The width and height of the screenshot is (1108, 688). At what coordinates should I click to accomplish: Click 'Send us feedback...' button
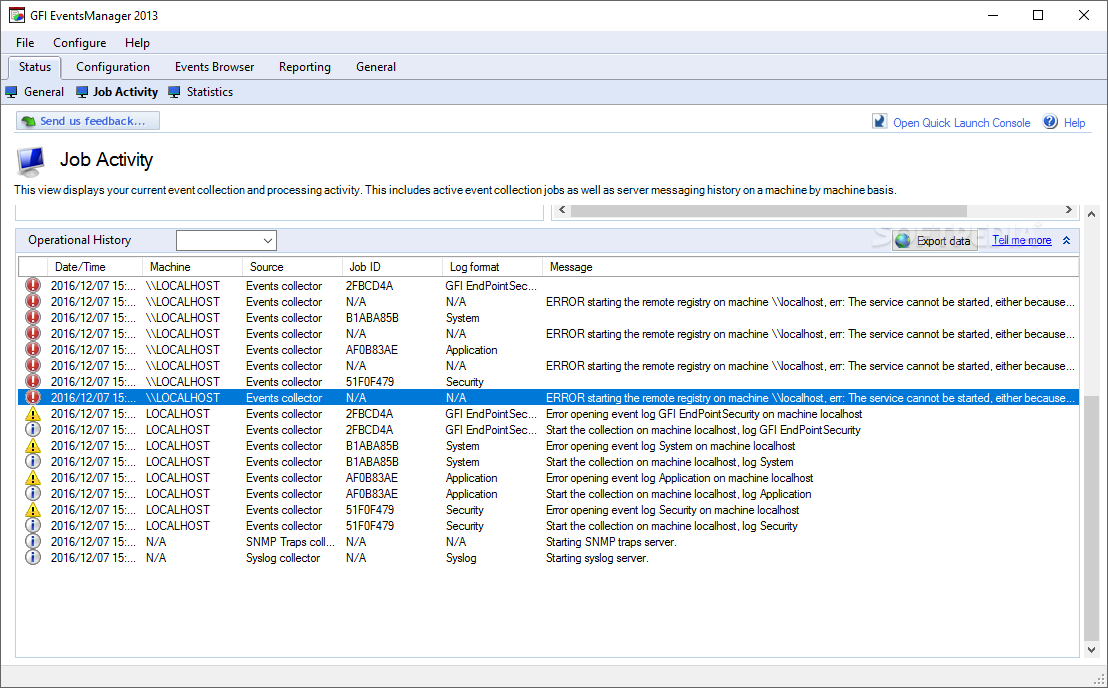[88, 121]
